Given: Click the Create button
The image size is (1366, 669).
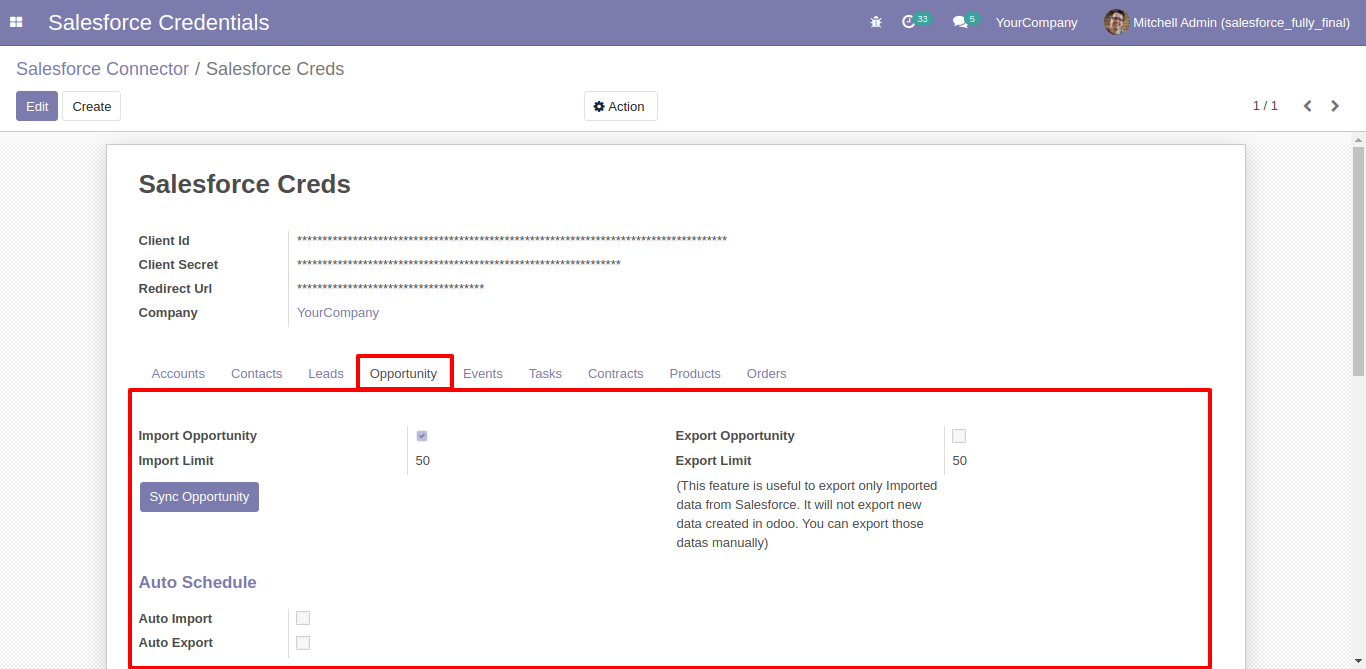Looking at the screenshot, I should tap(92, 106).
